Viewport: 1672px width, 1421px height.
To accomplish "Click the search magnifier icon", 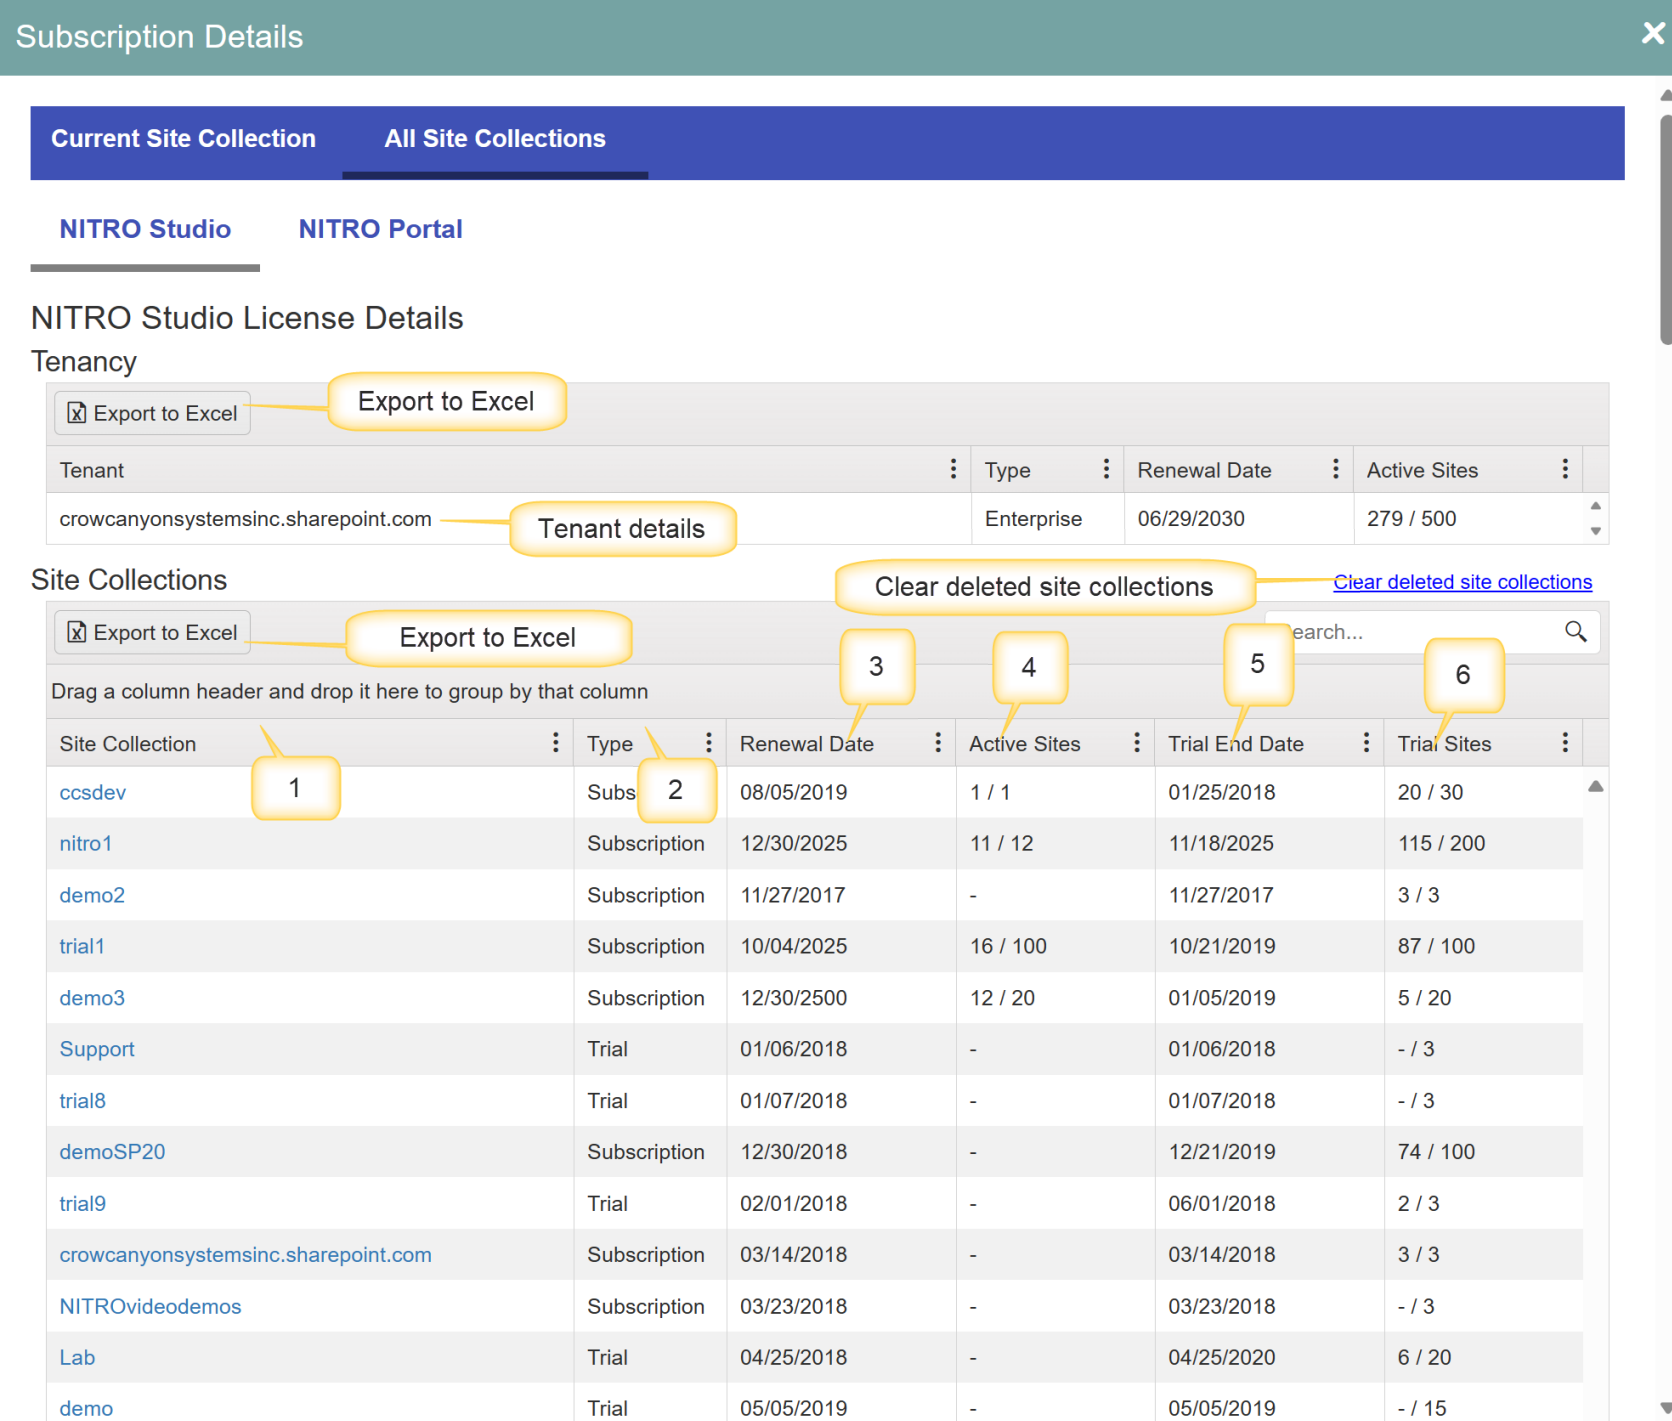I will pos(1576,631).
